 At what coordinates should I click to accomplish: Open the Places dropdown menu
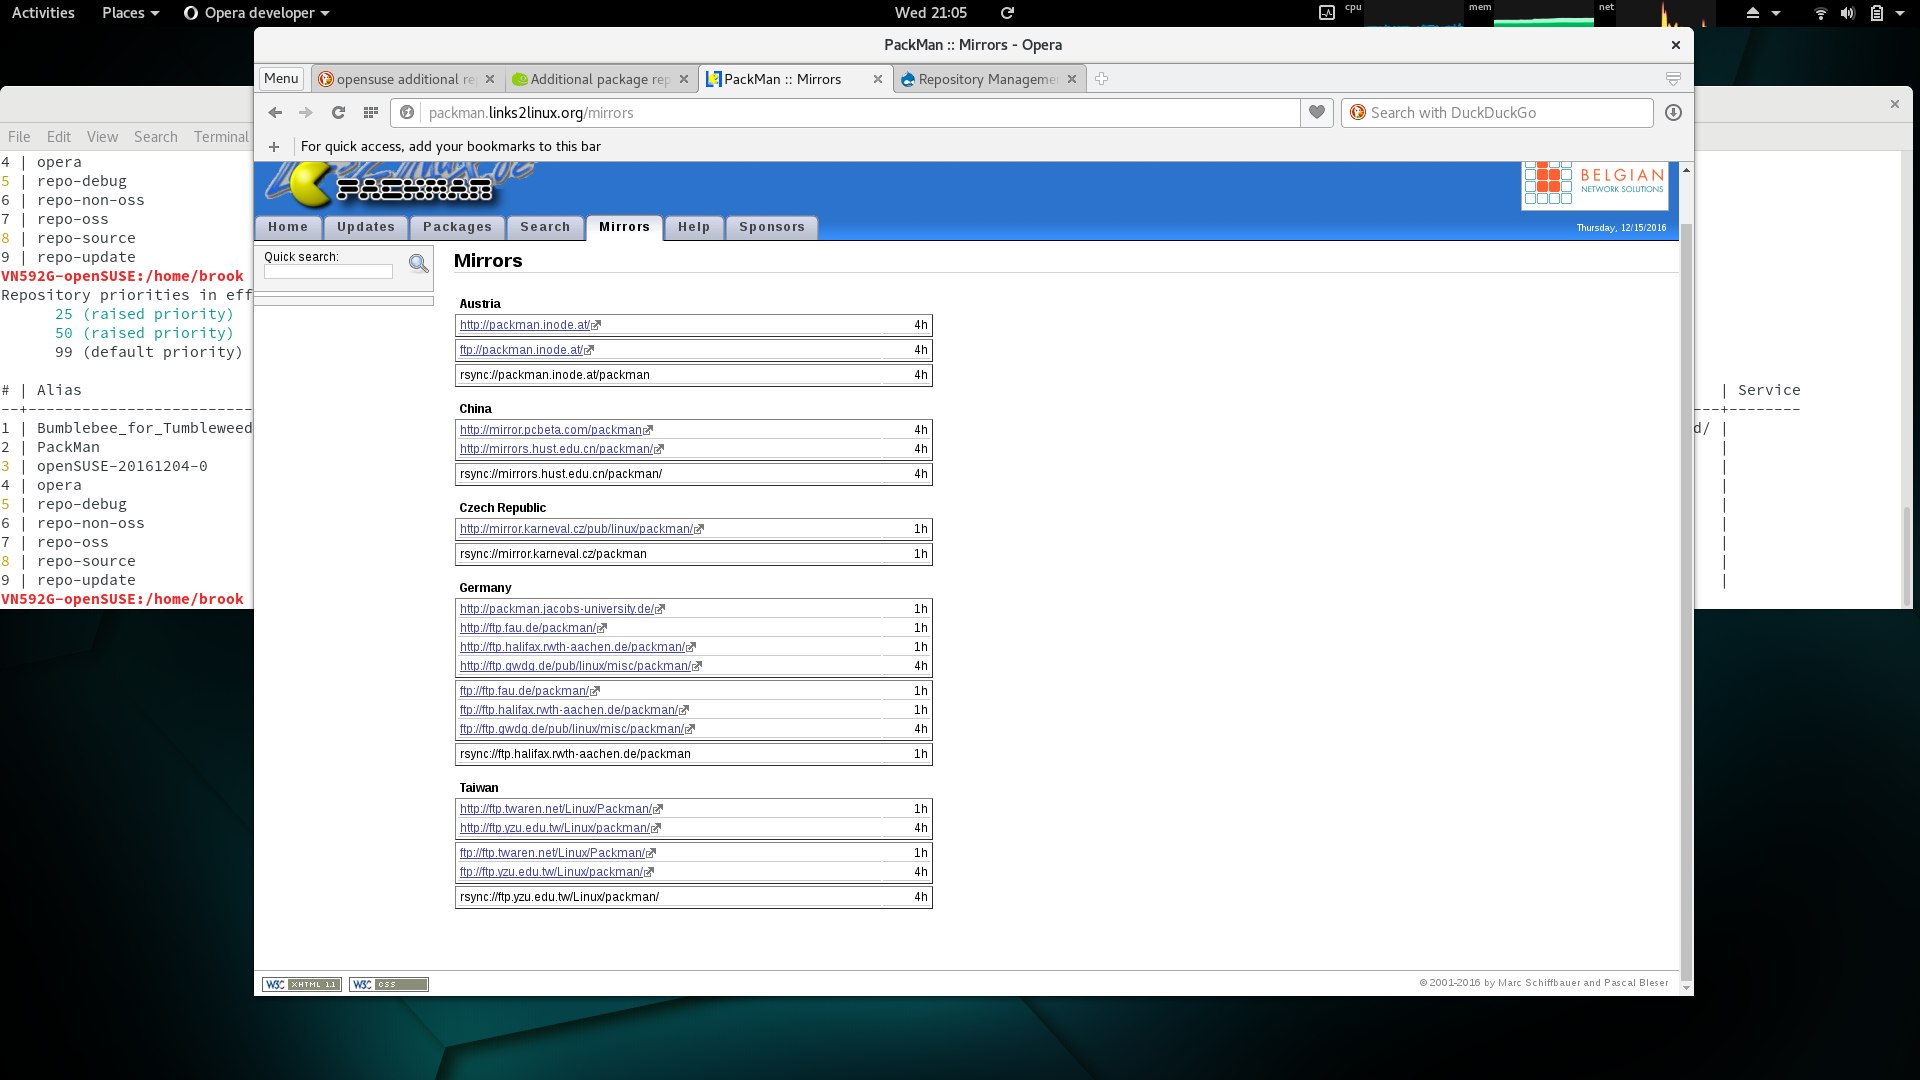[x=131, y=13]
